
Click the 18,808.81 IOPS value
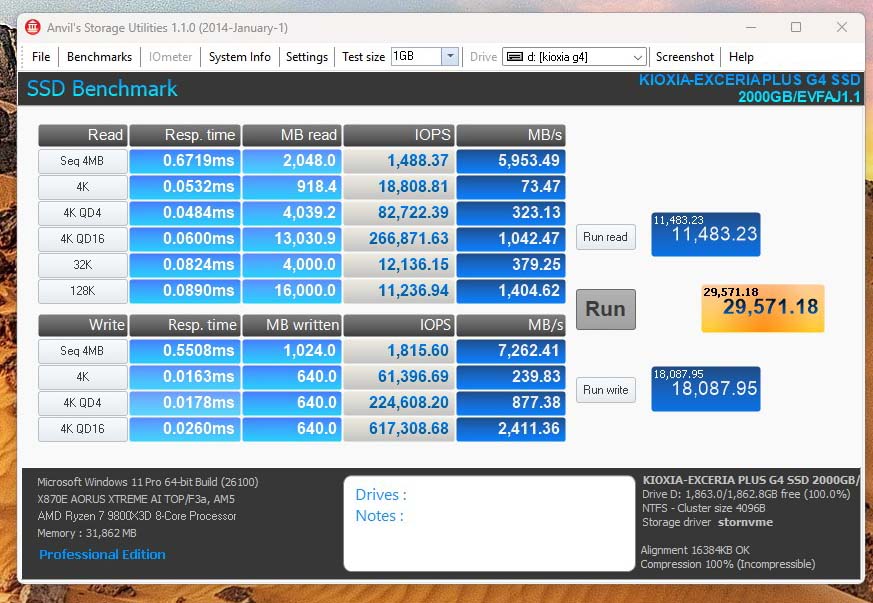[399, 187]
